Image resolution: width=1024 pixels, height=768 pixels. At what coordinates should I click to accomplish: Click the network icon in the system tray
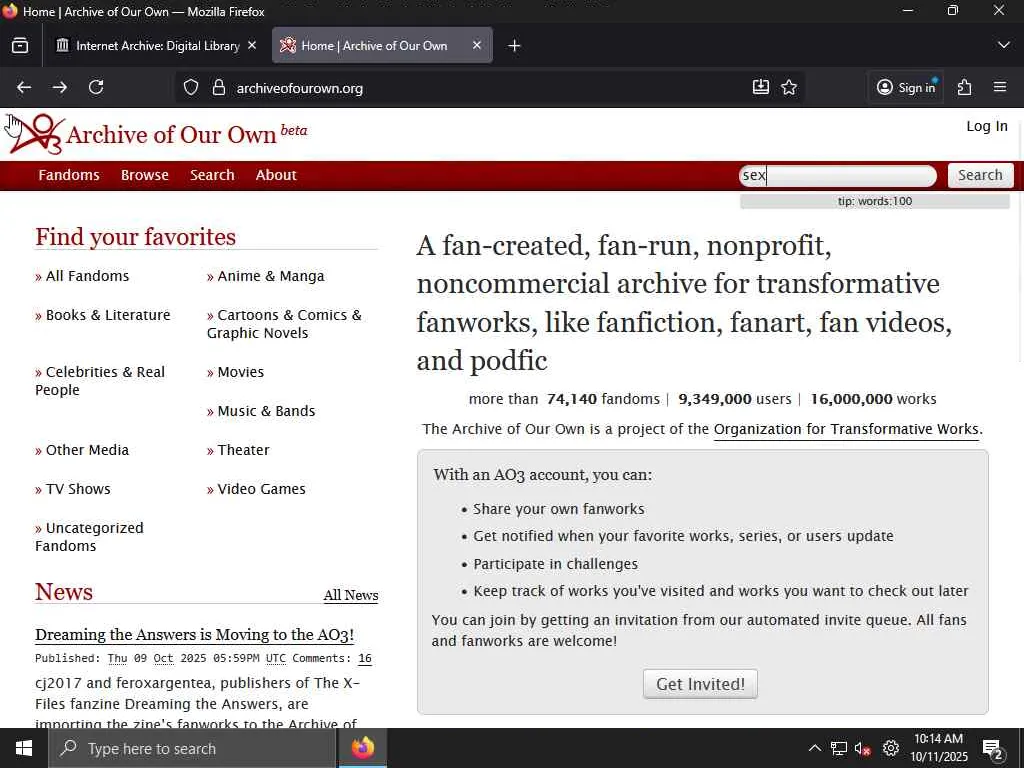839,748
